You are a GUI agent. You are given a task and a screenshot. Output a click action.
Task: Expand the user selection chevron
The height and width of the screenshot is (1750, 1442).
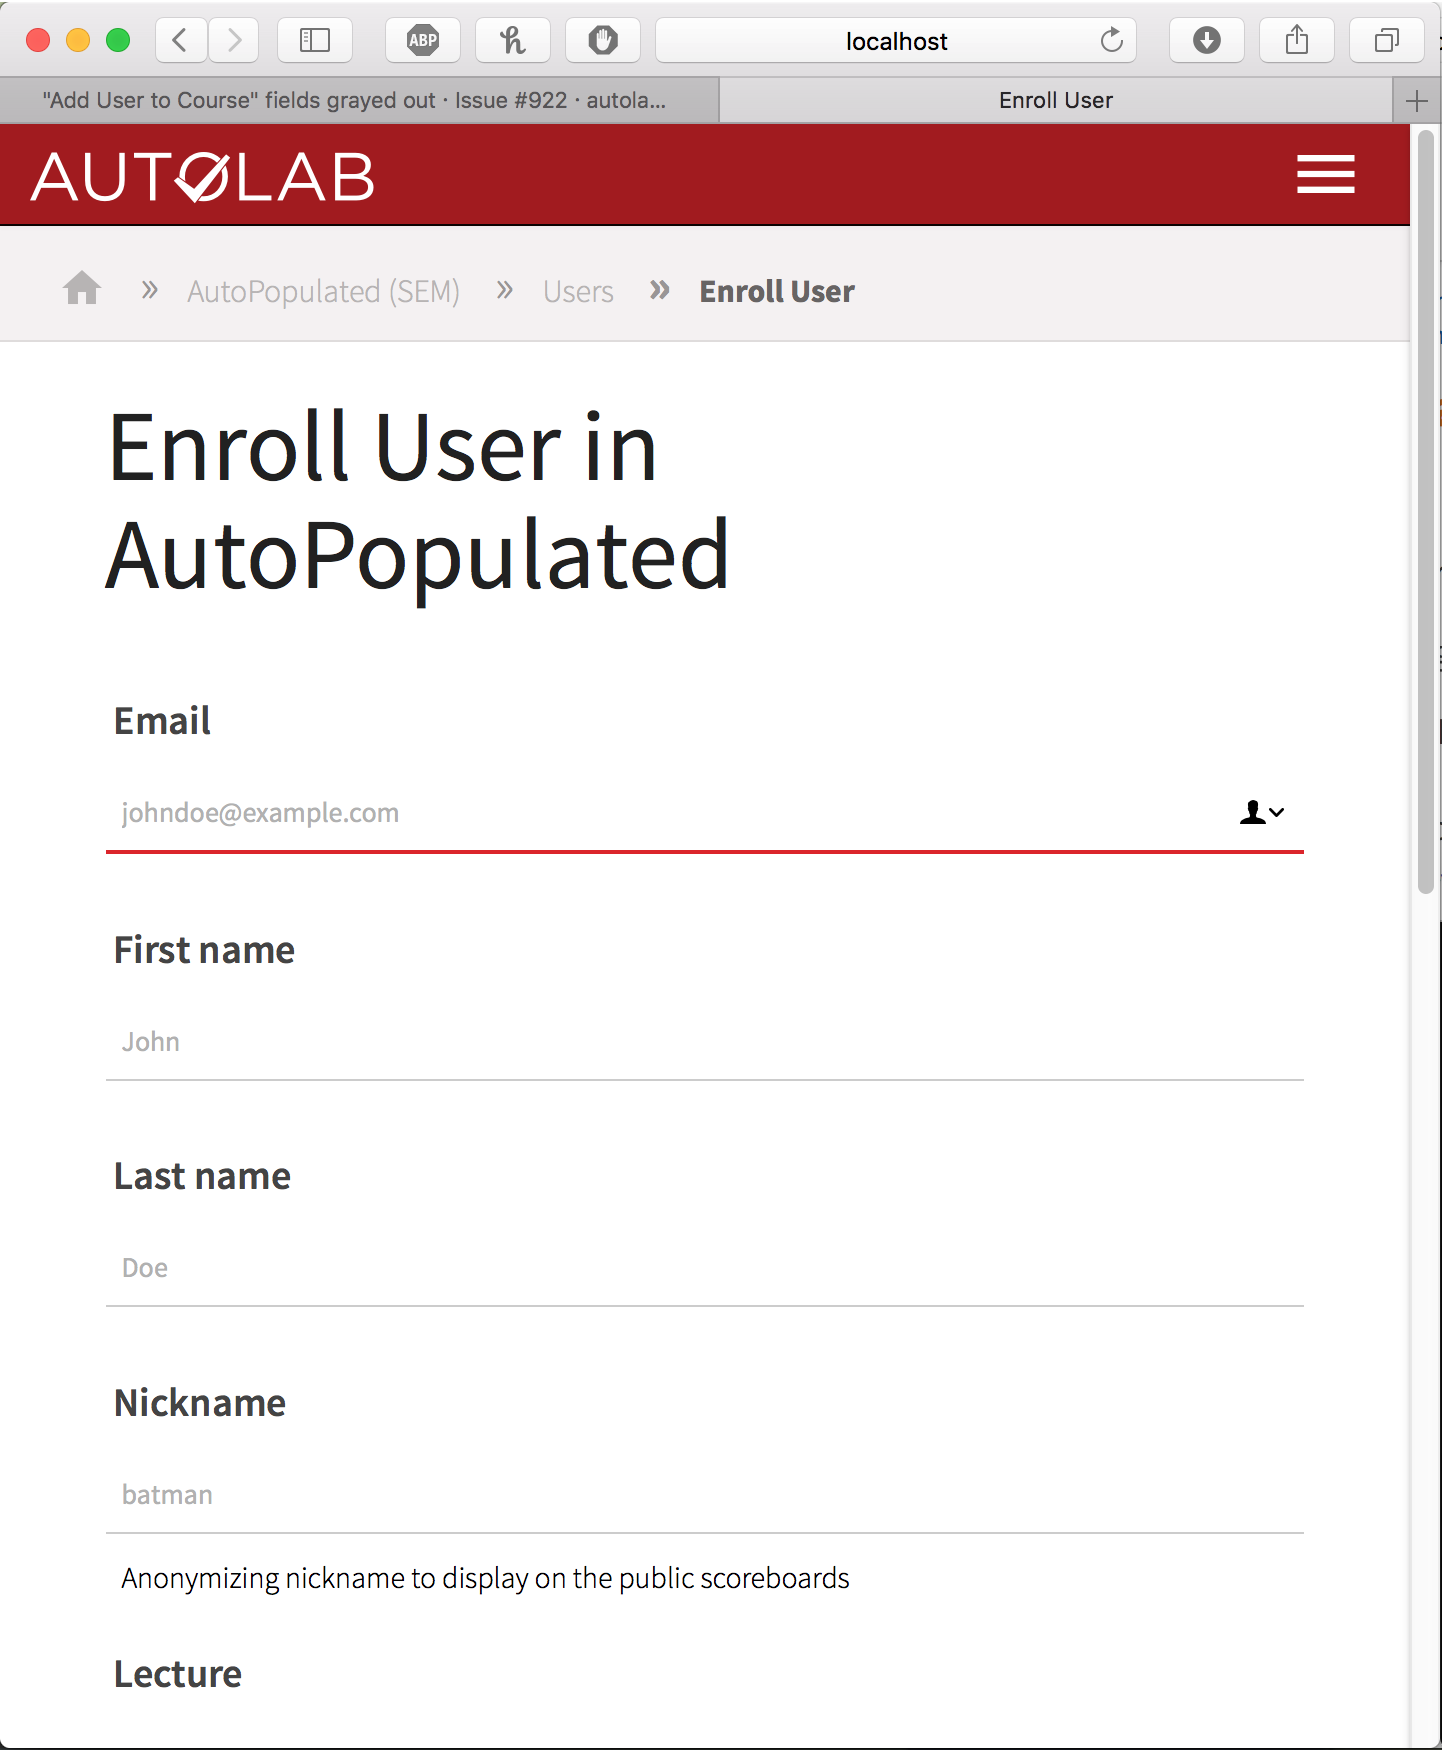click(x=1276, y=814)
